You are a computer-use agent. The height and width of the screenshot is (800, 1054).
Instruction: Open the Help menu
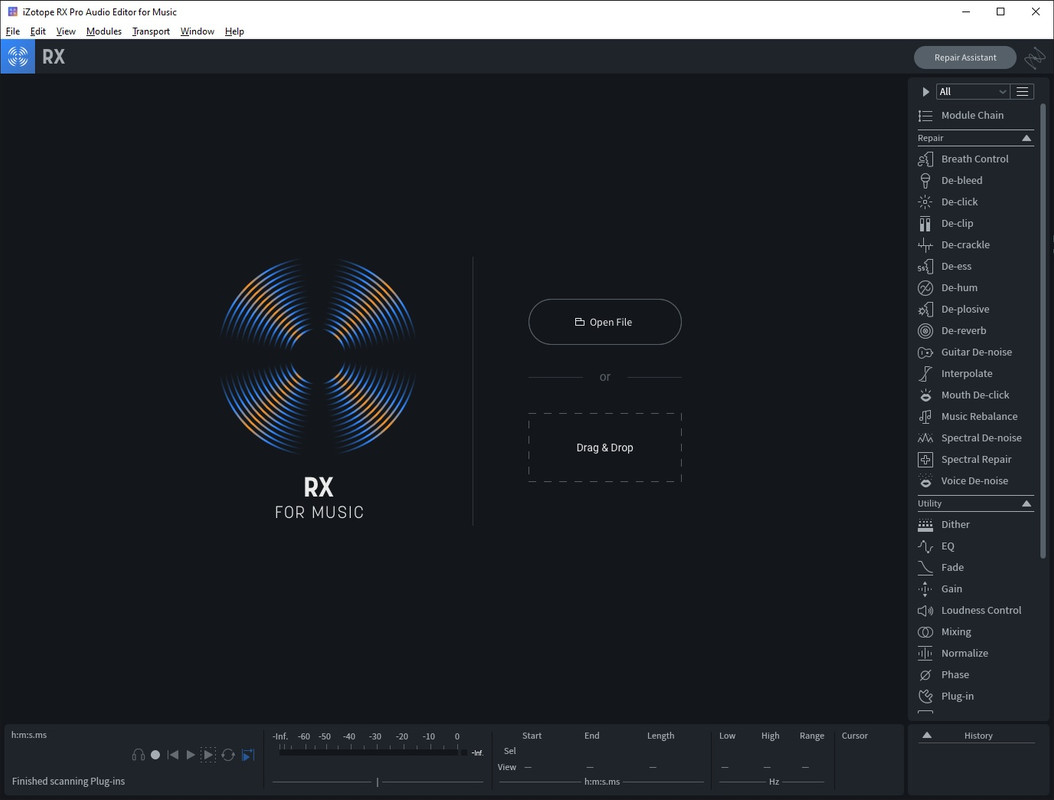pos(235,31)
